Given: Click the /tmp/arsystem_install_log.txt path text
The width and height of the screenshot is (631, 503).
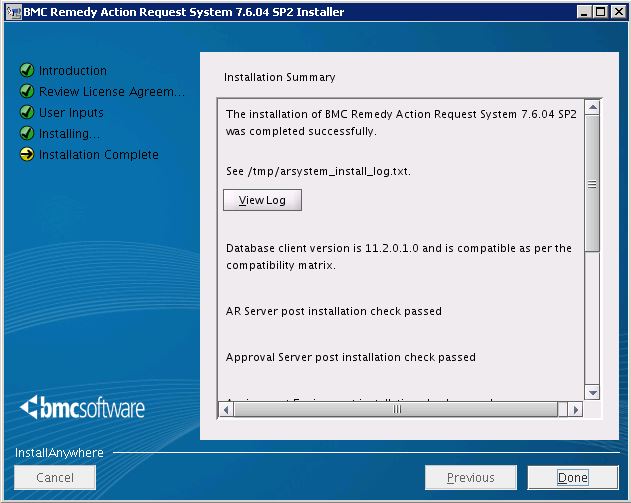Looking at the screenshot, I should point(329,171).
